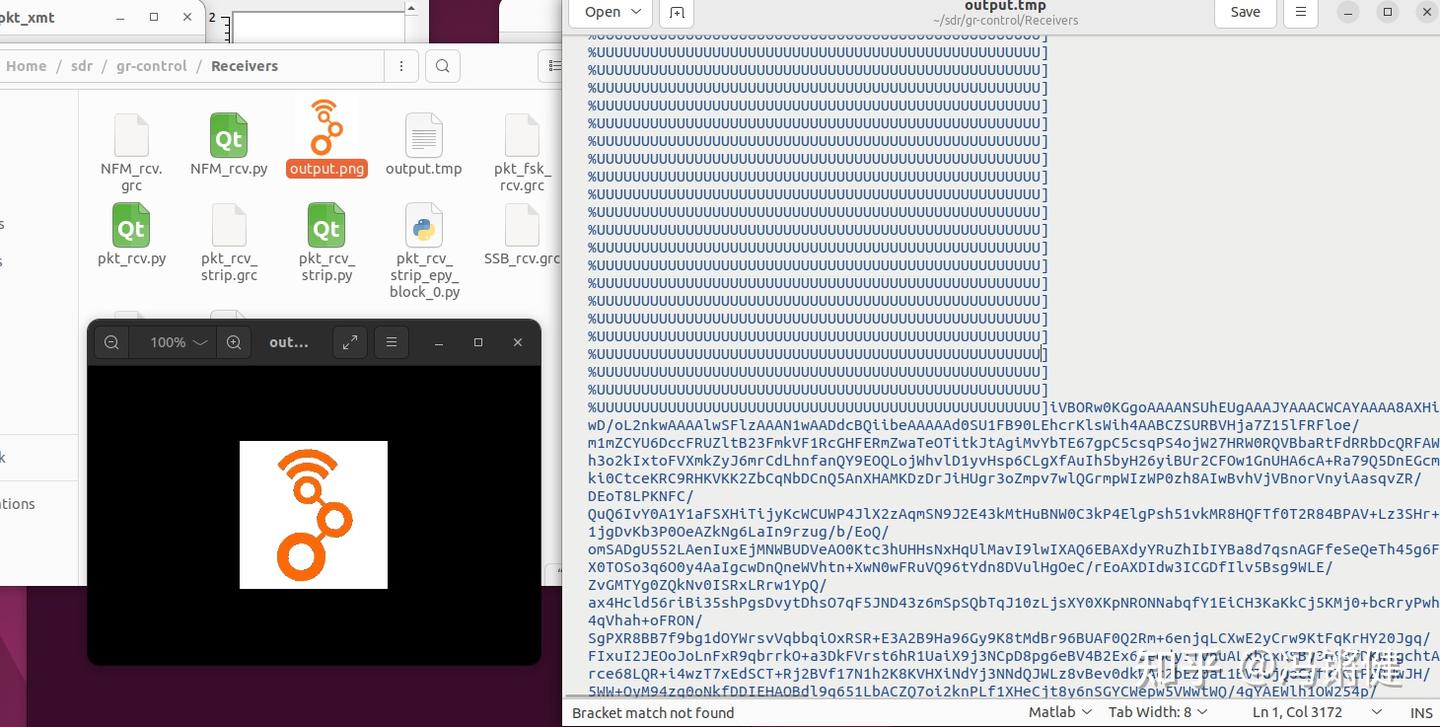Screen dimensions: 1440x727
Task: Click the Ln 1, Col 3172 indicator
Action: 1299,712
